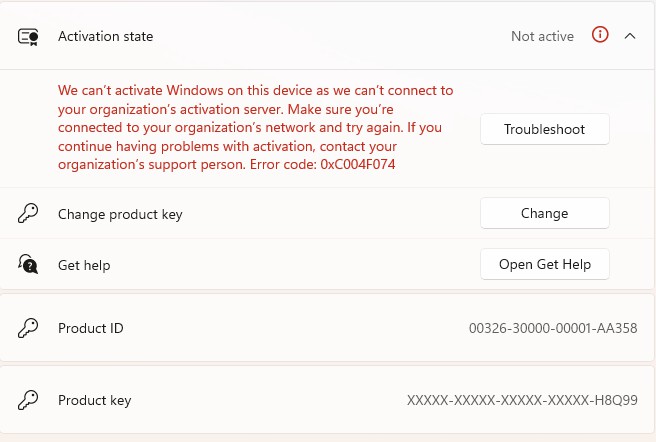Click the Troubleshoot button

(x=545, y=129)
